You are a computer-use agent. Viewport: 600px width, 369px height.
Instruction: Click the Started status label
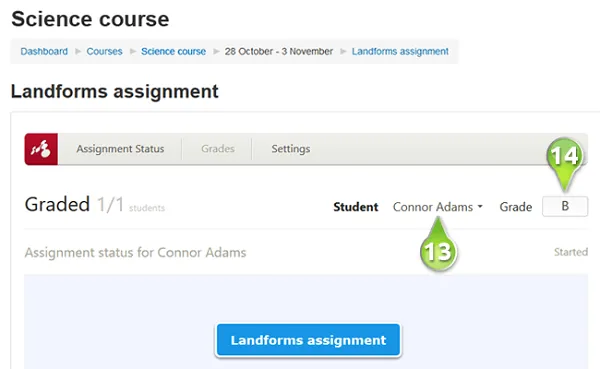[x=571, y=252]
